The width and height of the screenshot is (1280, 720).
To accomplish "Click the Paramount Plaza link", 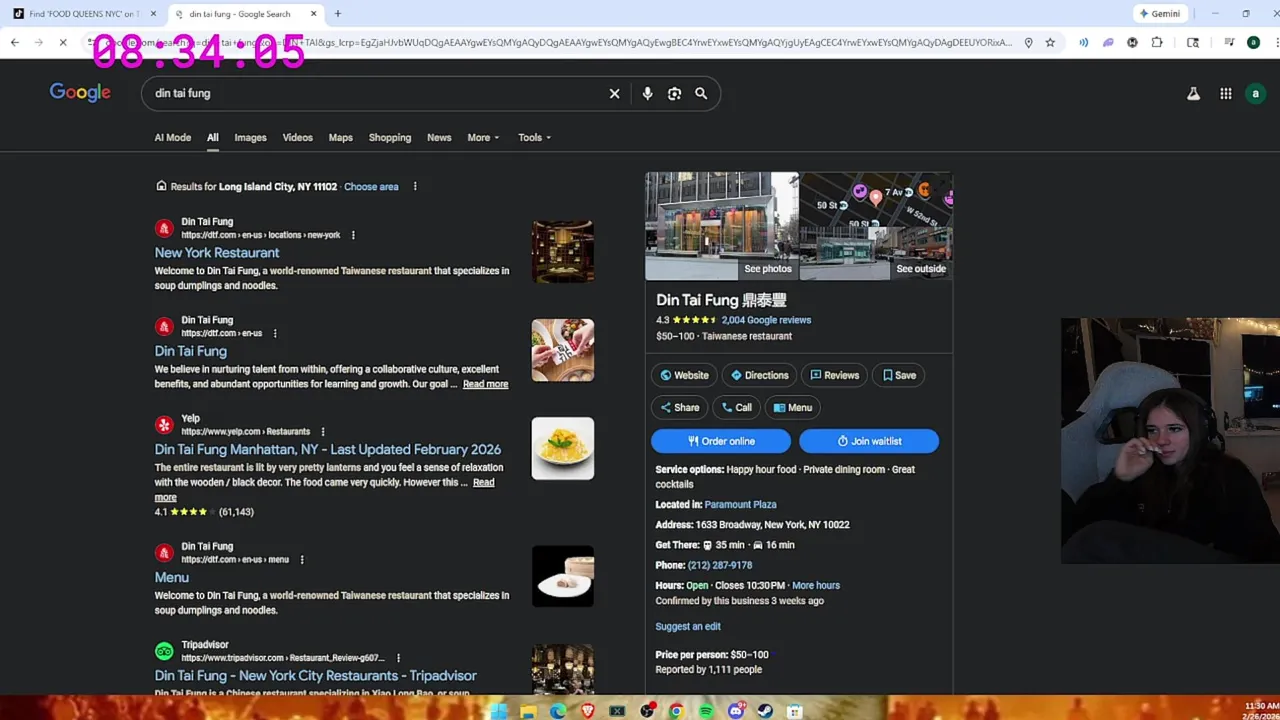I will pos(740,505).
